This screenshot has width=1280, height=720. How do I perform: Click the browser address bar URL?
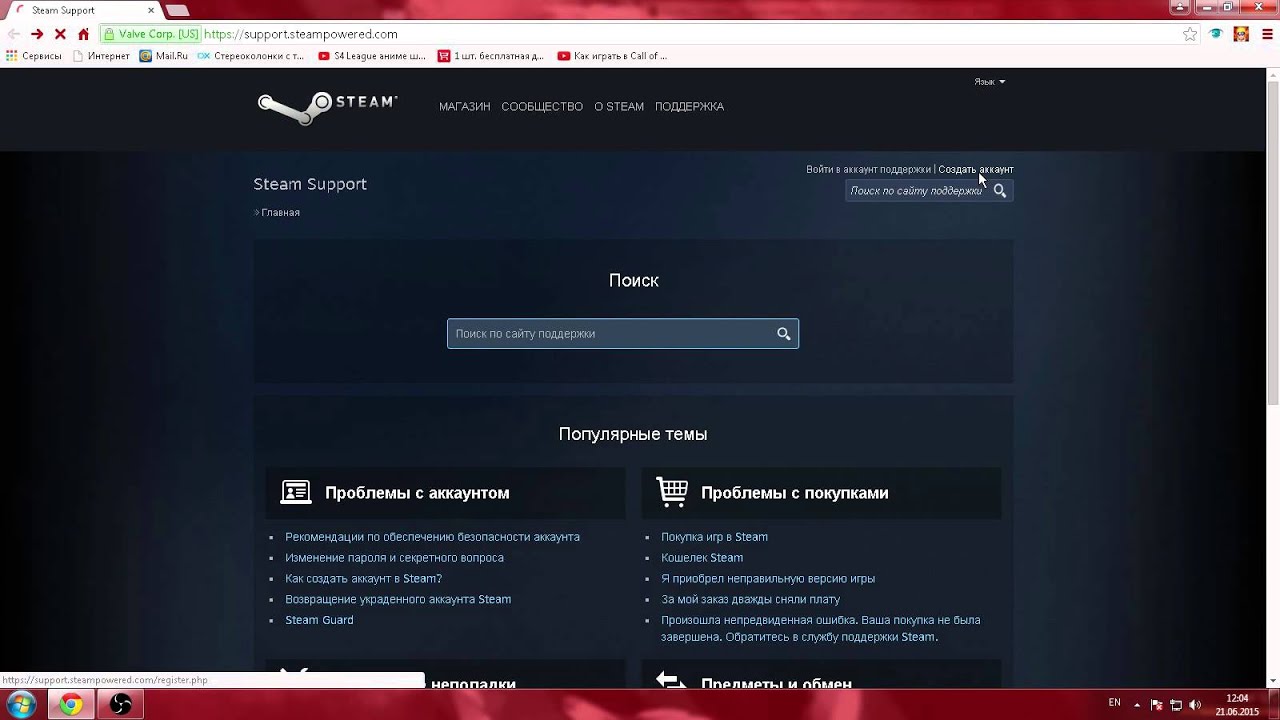tap(301, 34)
